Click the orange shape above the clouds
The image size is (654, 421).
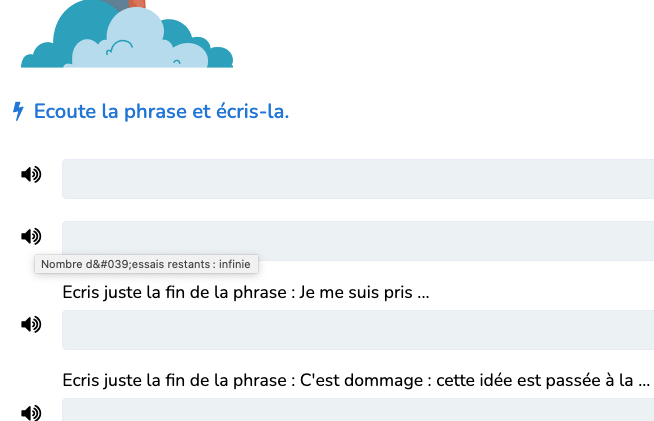137,4
